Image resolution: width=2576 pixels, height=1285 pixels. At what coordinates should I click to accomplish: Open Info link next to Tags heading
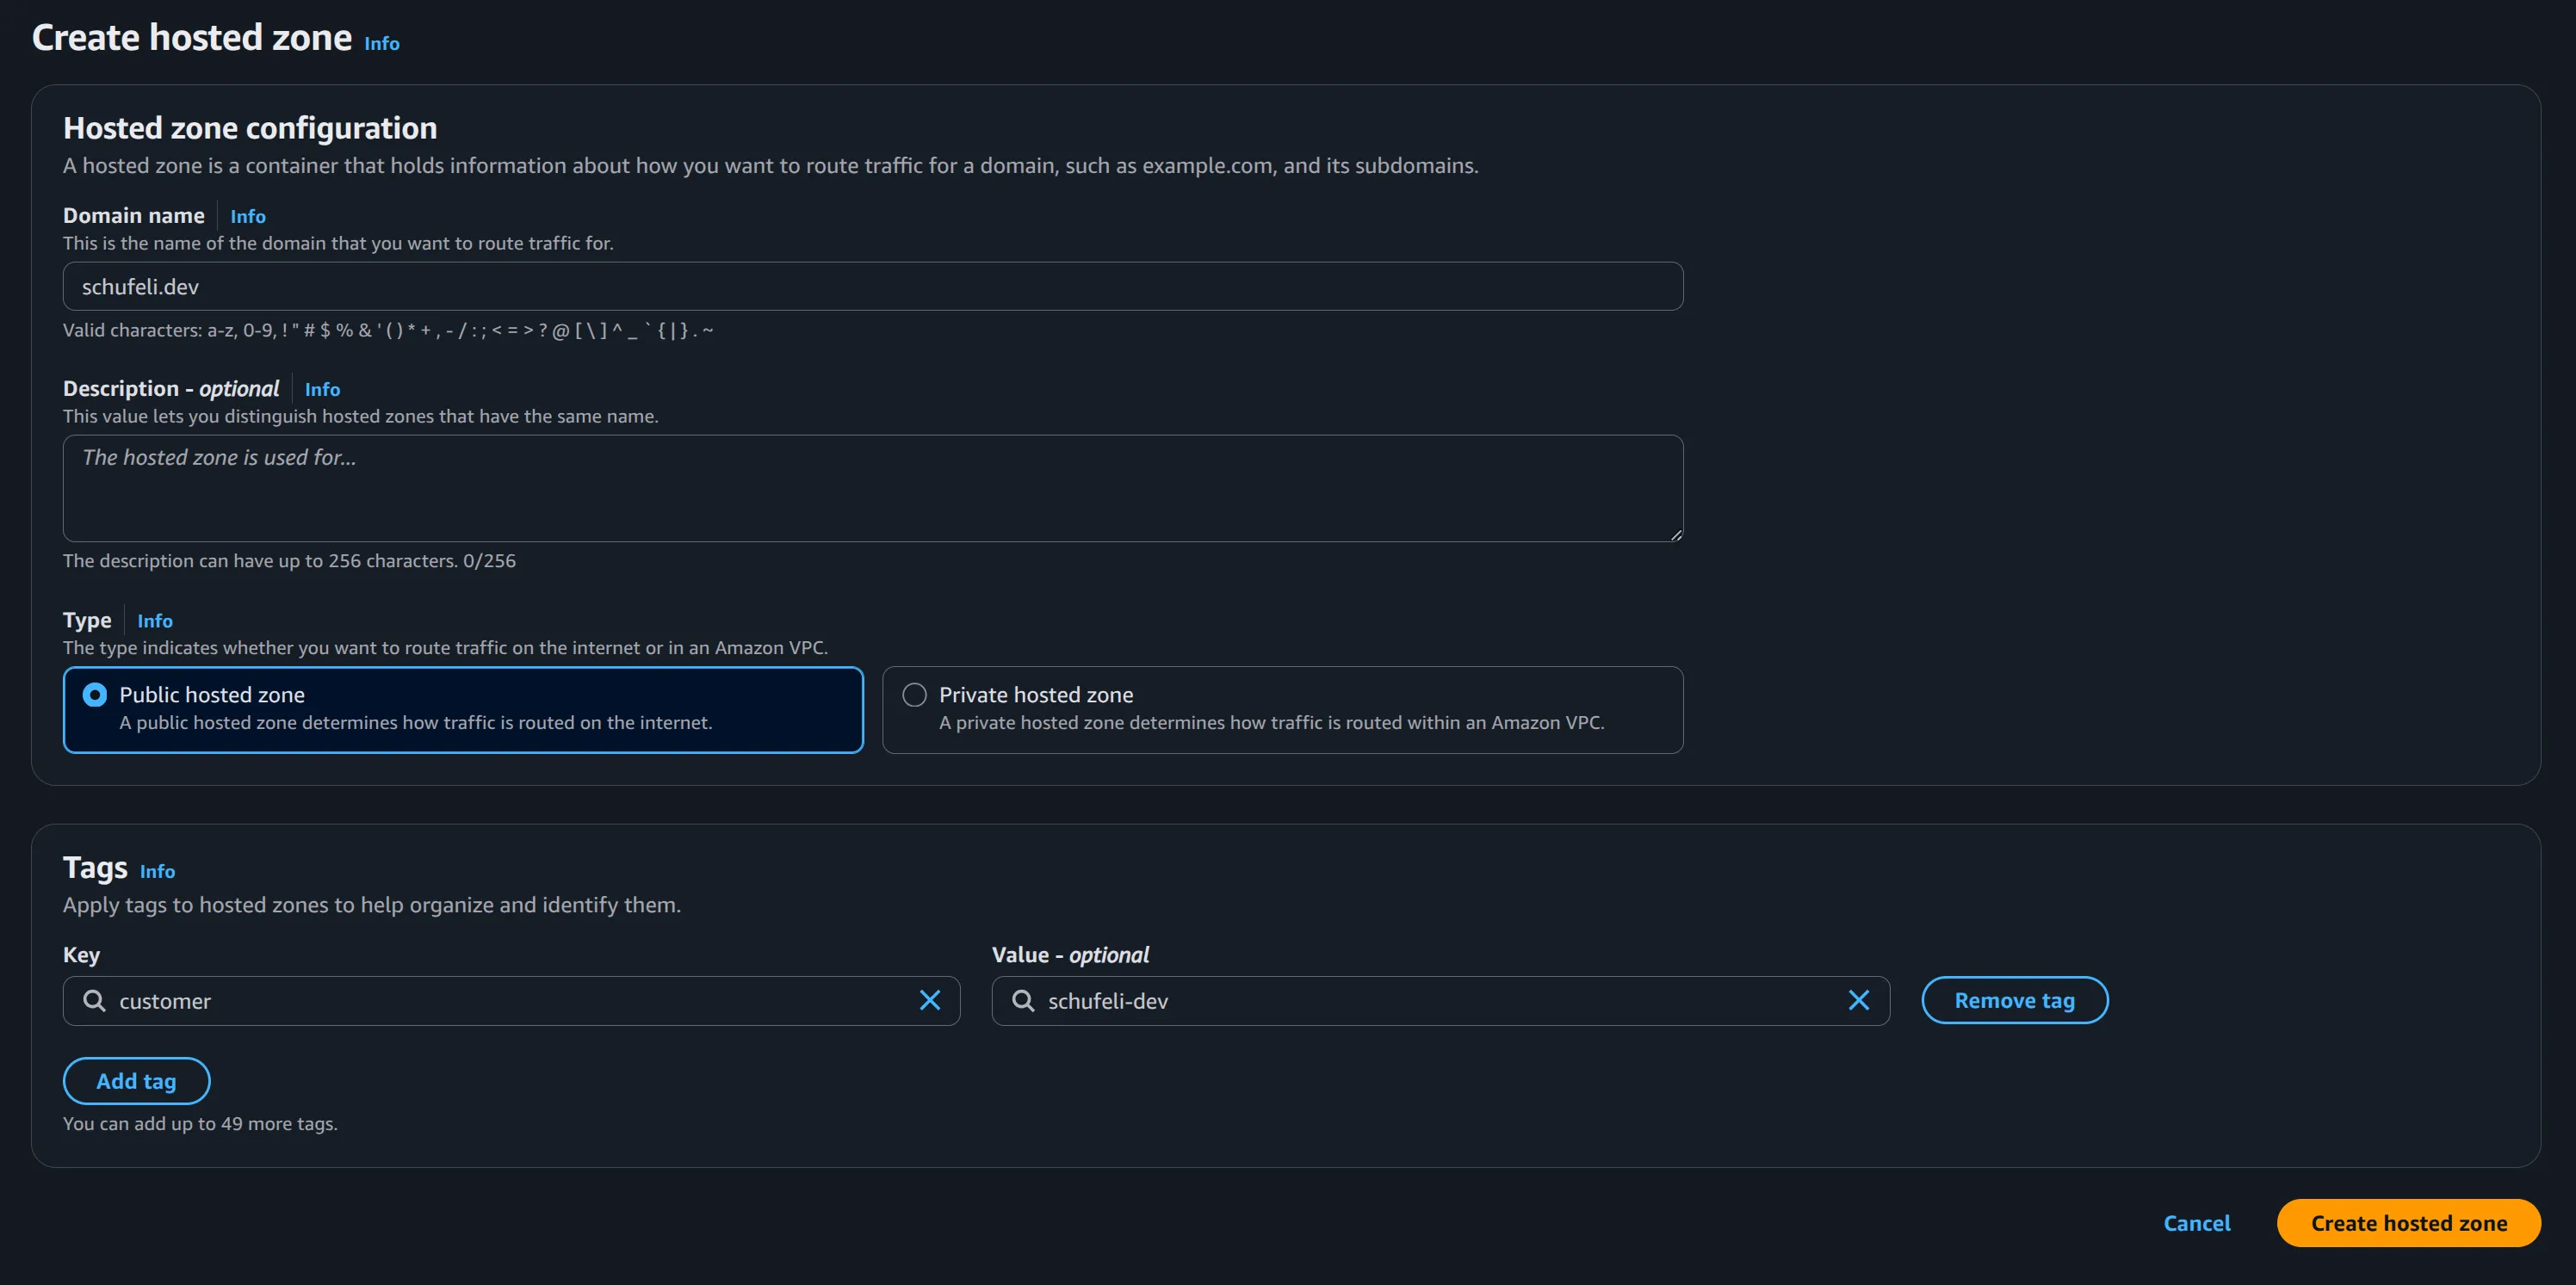157,871
